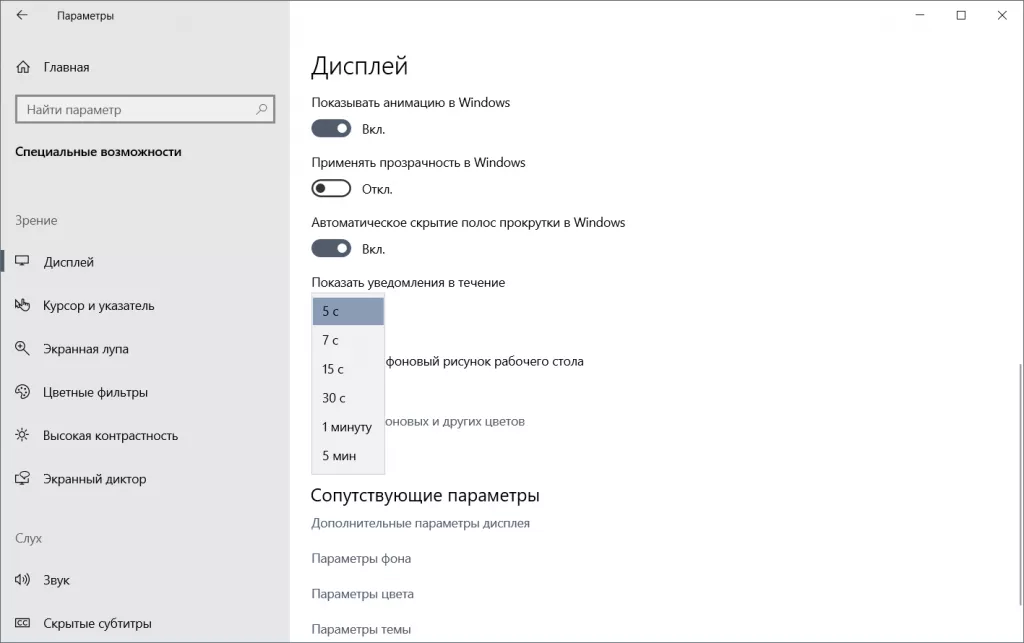Click the Показать уведомления в течение label
The image size is (1024, 643).
click(408, 283)
